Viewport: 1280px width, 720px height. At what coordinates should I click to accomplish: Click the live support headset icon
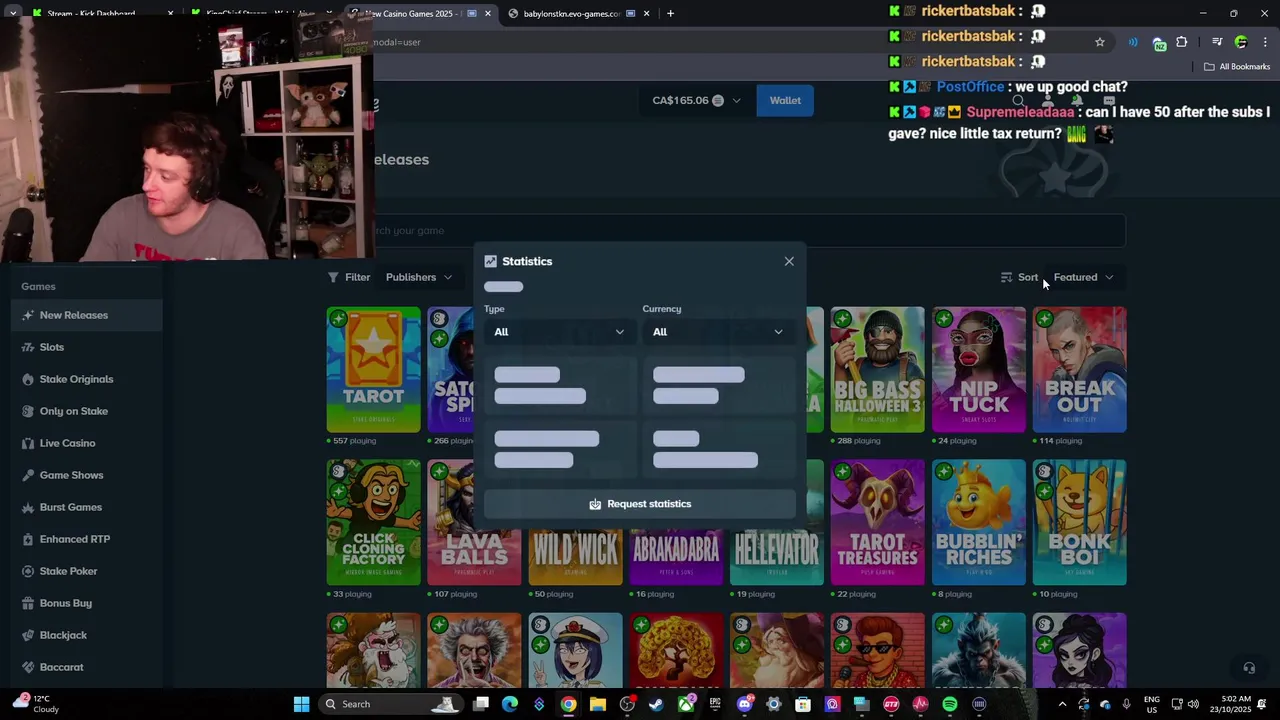1249,668
